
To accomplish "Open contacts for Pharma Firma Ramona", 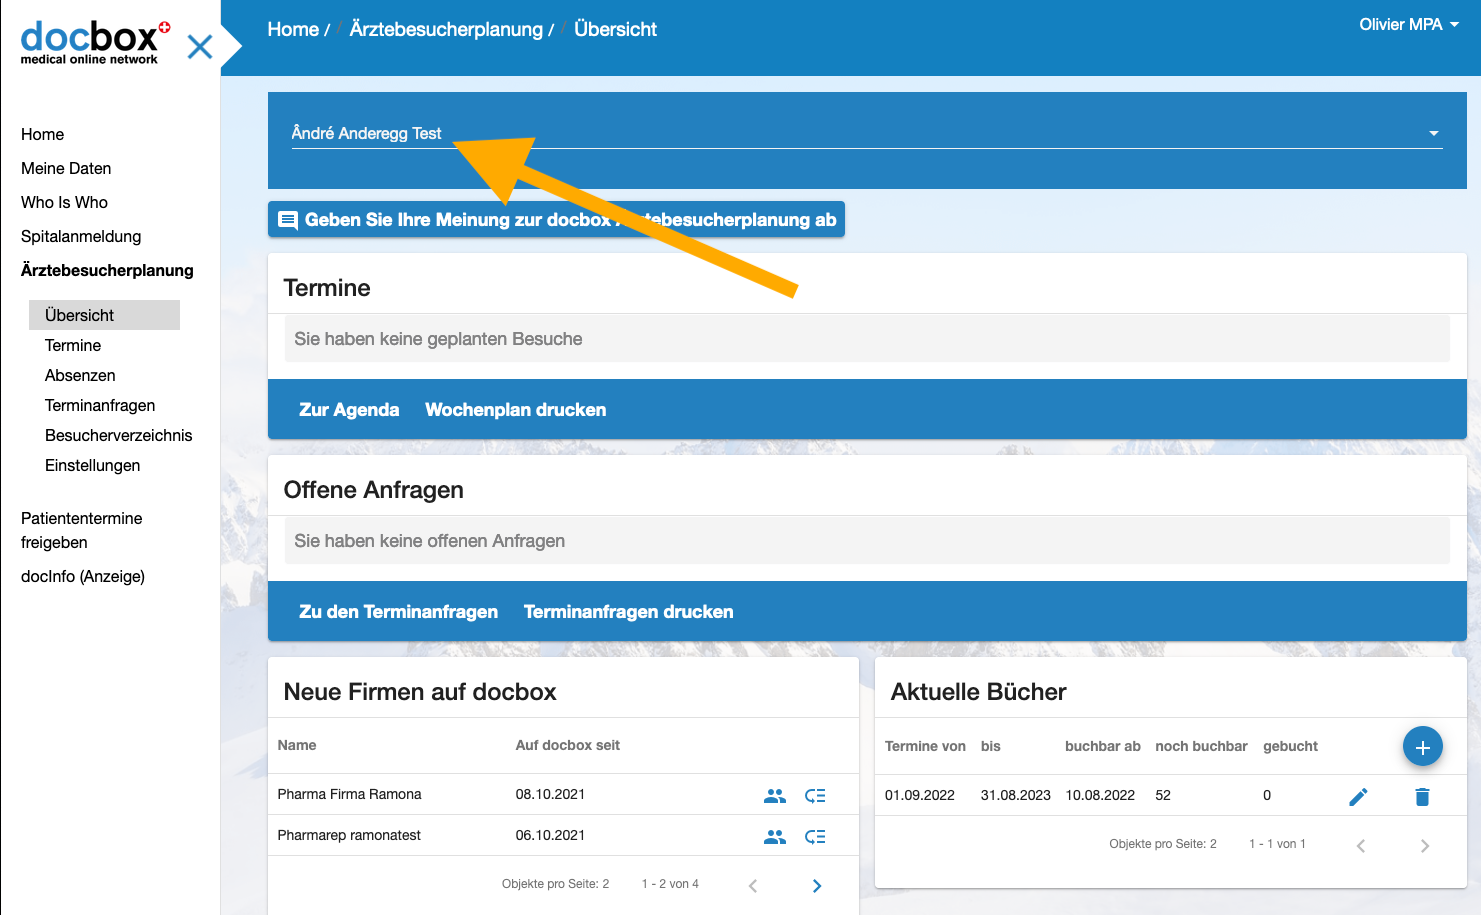I will click(x=775, y=795).
